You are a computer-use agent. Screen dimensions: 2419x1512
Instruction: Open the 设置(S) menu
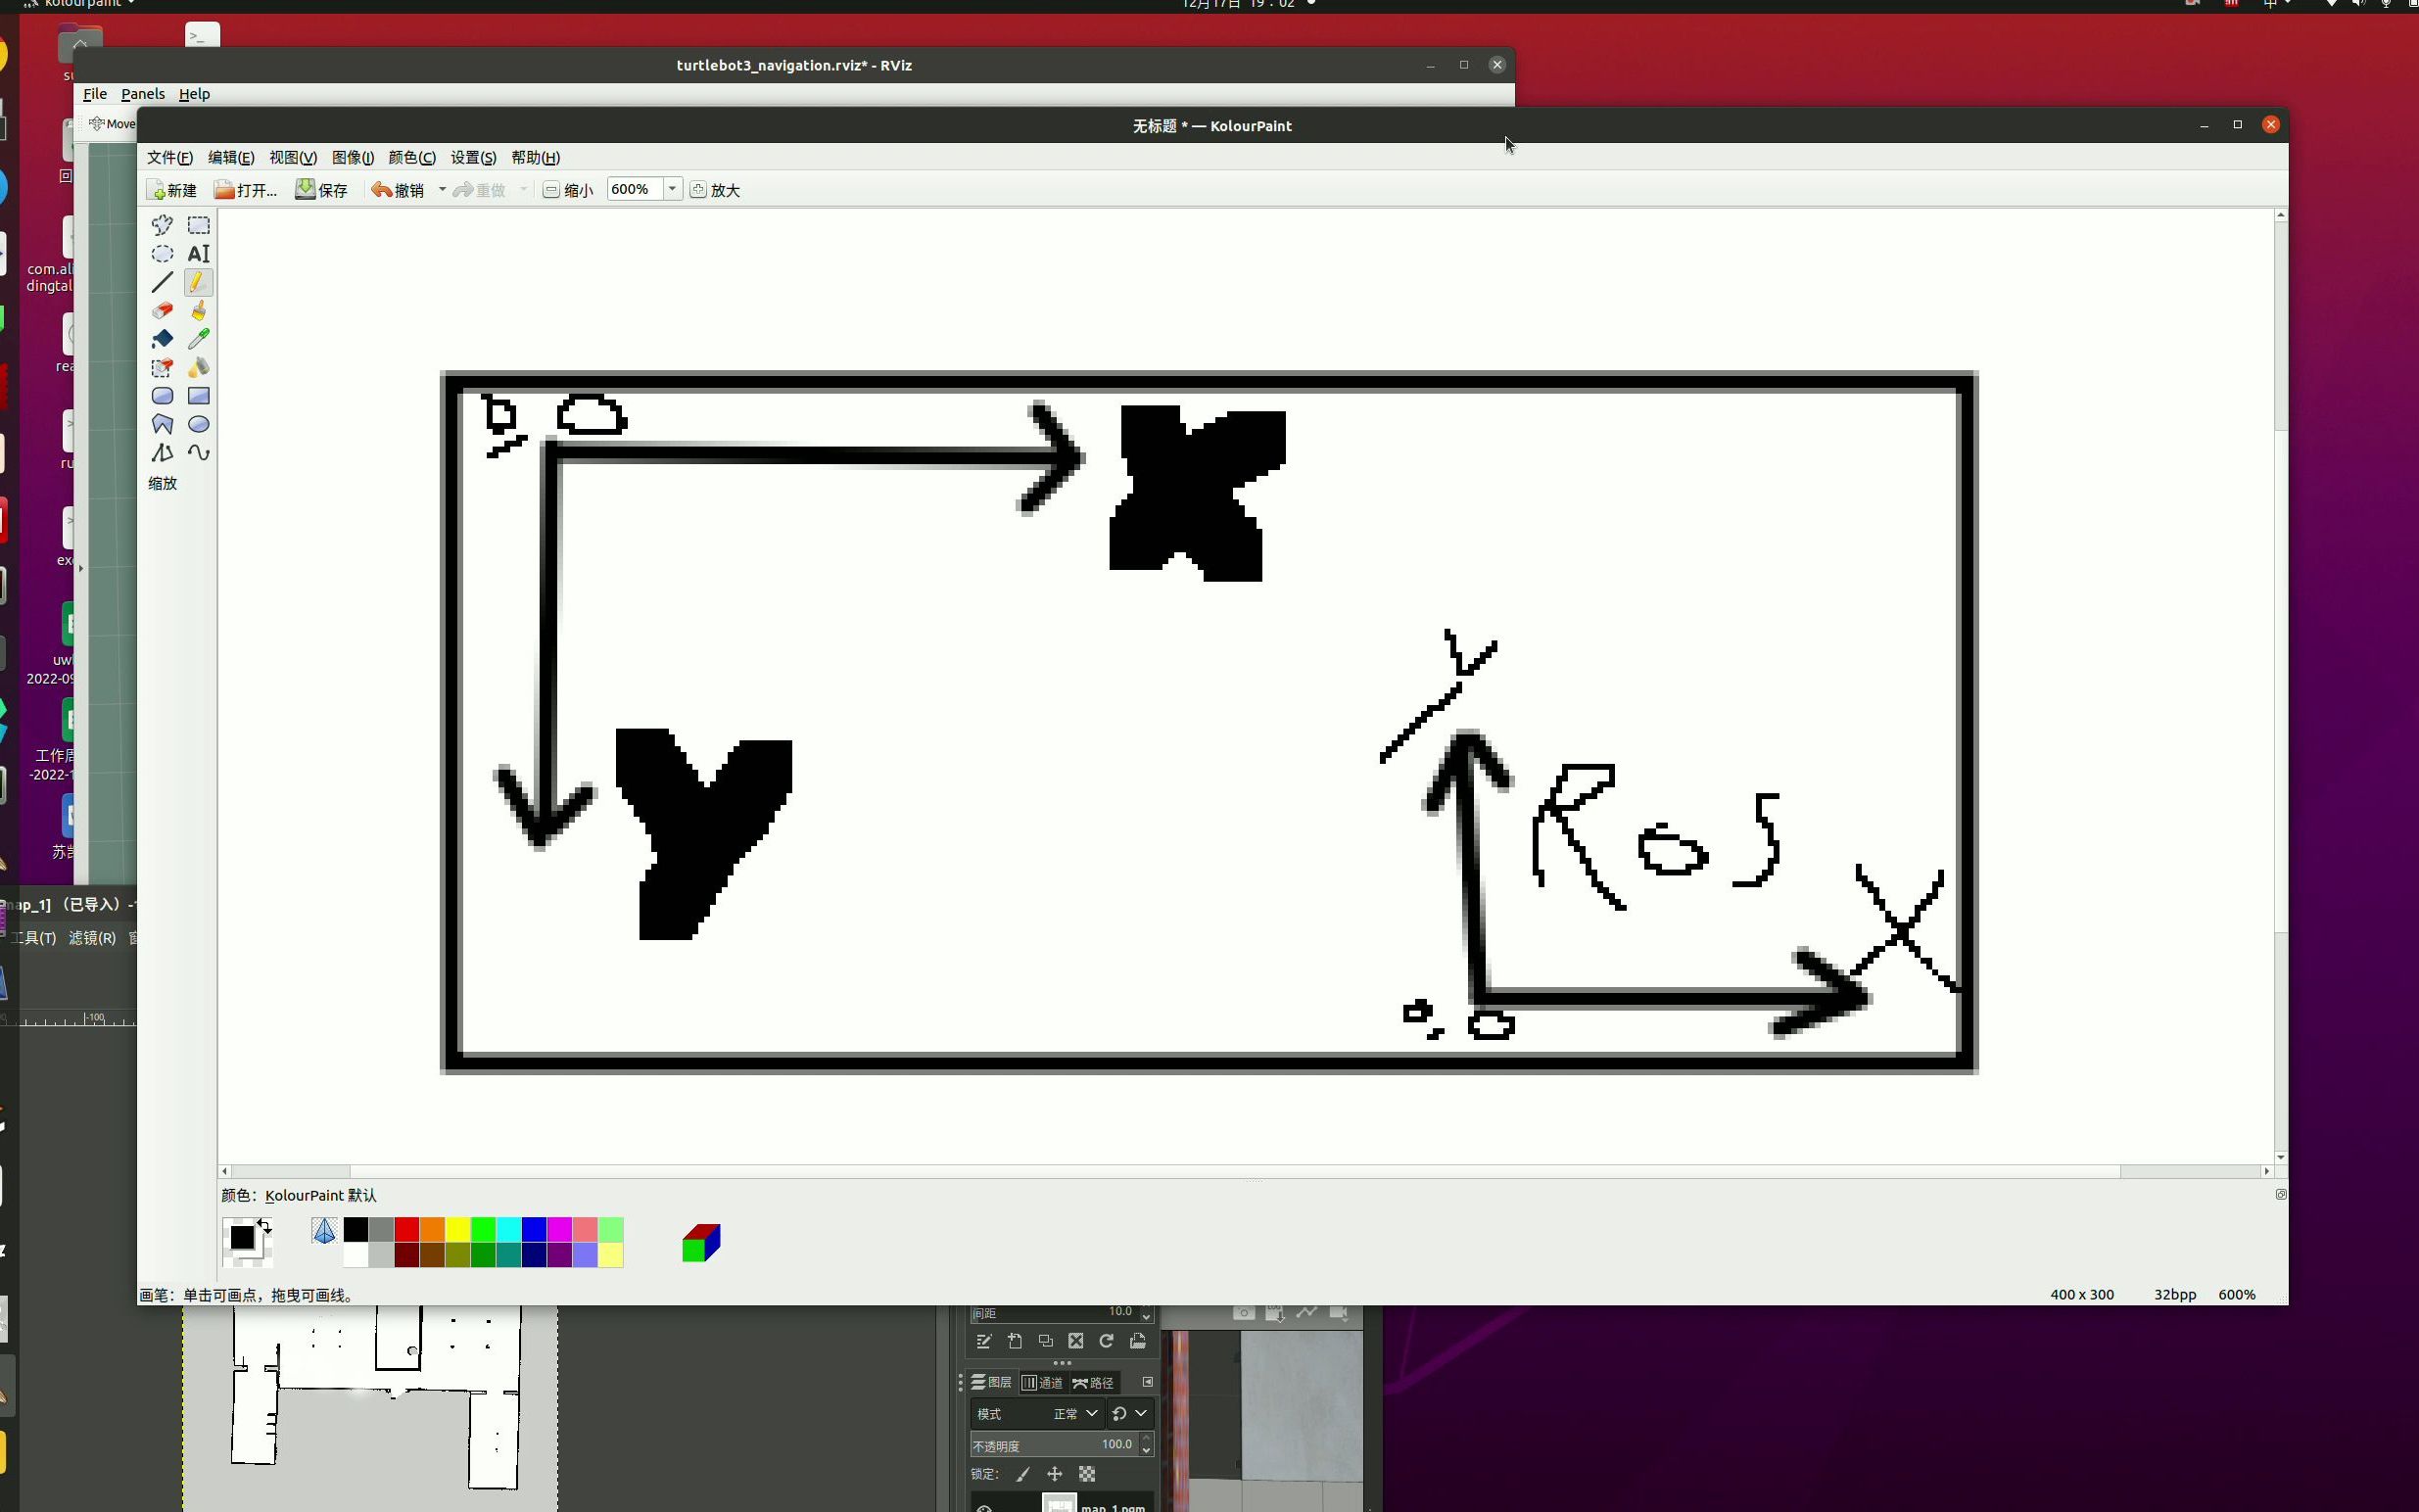coord(473,158)
